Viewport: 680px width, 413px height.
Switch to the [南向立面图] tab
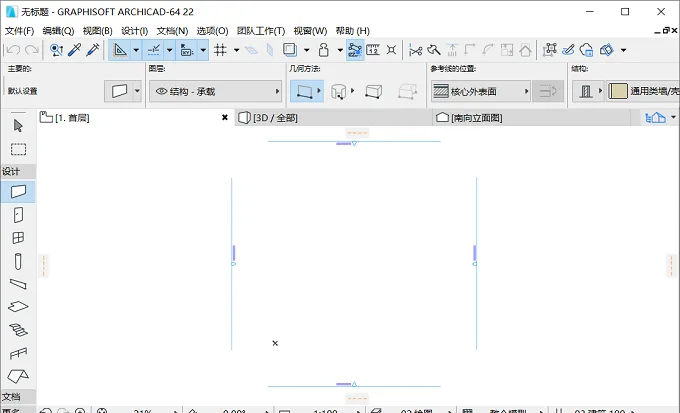[531, 118]
